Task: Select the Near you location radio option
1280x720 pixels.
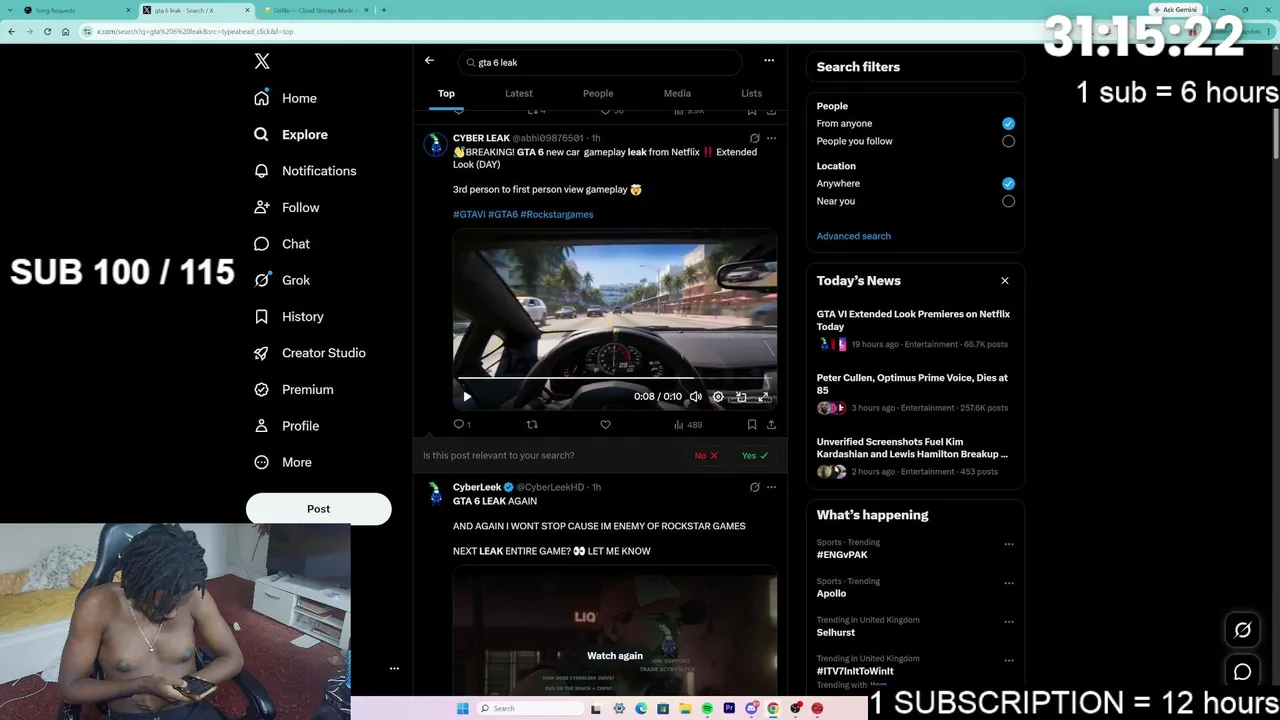Action: pos(1008,201)
